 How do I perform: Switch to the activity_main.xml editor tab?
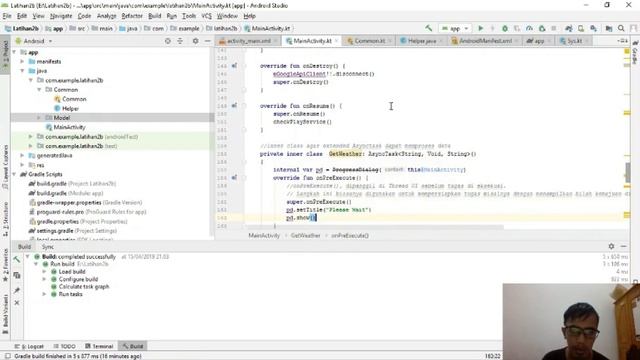coord(248,41)
